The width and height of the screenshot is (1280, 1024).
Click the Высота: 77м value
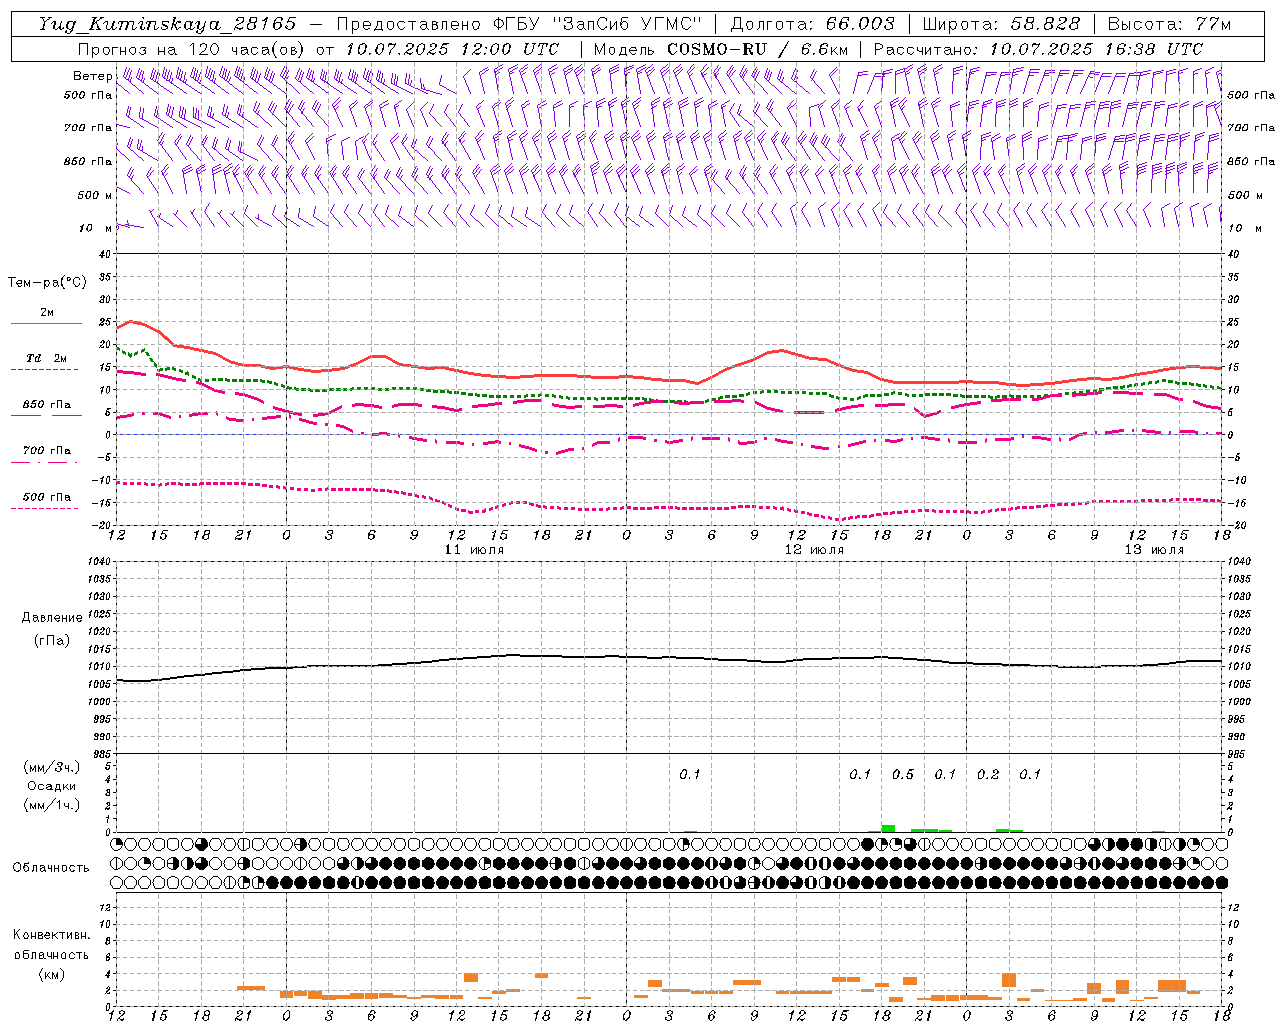point(1169,24)
